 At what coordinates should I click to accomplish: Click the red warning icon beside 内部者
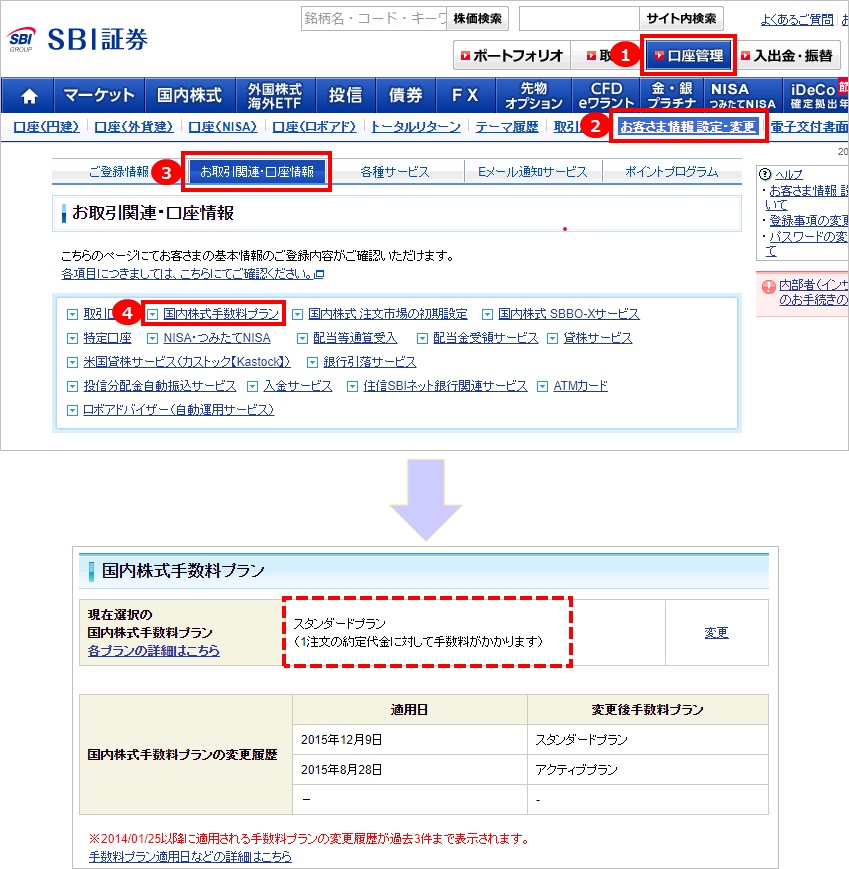point(769,287)
